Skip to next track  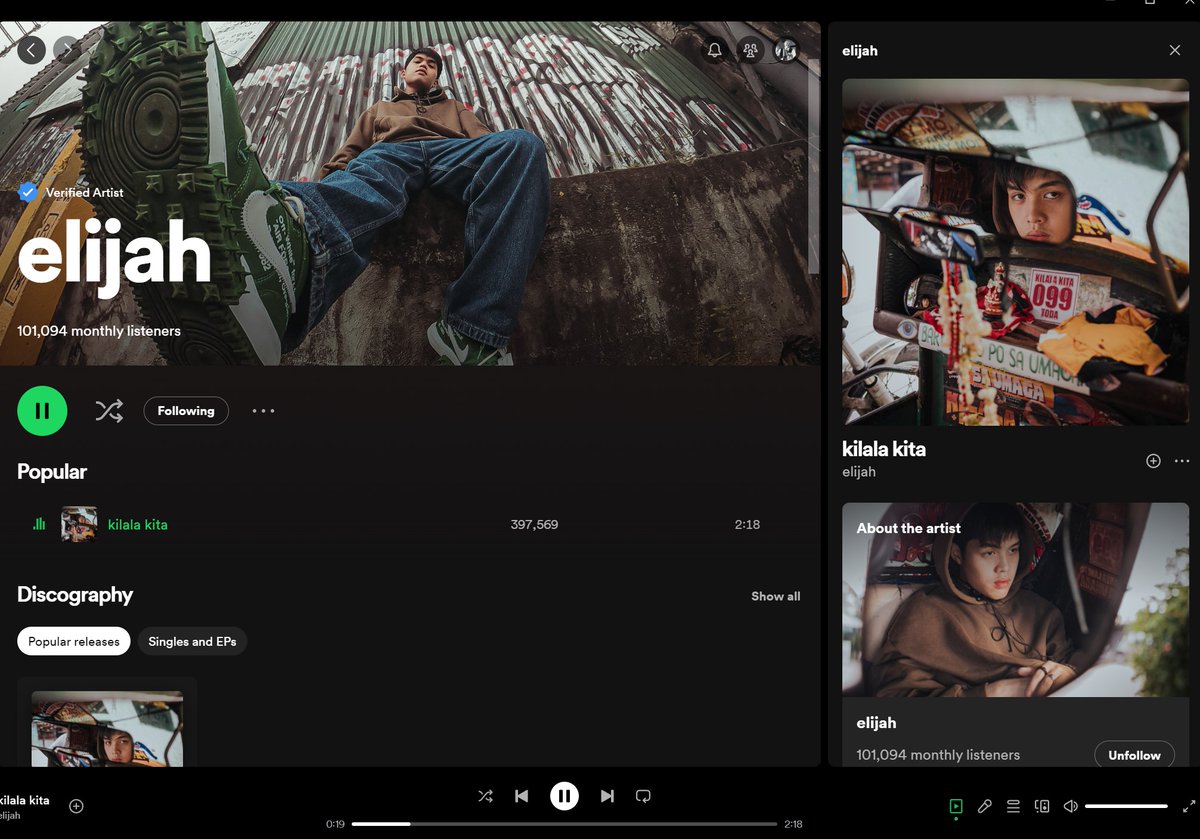point(607,796)
